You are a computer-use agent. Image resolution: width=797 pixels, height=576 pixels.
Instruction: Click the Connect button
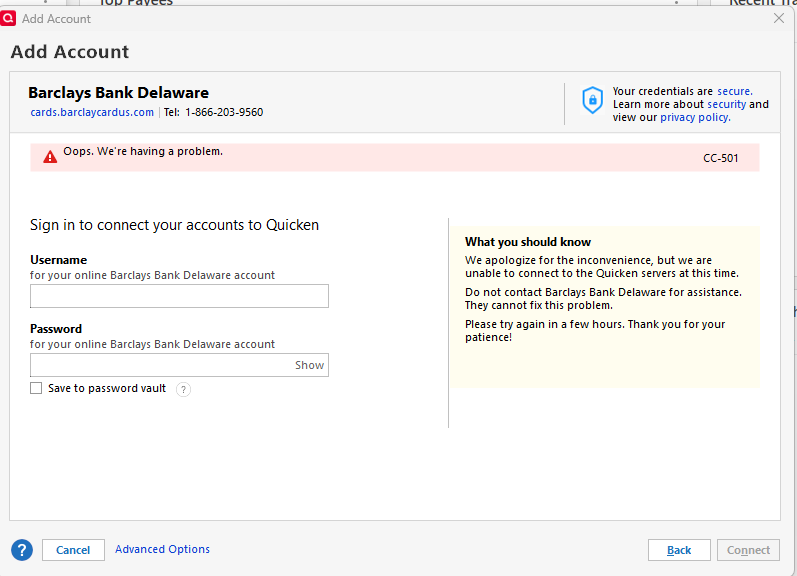[748, 550]
